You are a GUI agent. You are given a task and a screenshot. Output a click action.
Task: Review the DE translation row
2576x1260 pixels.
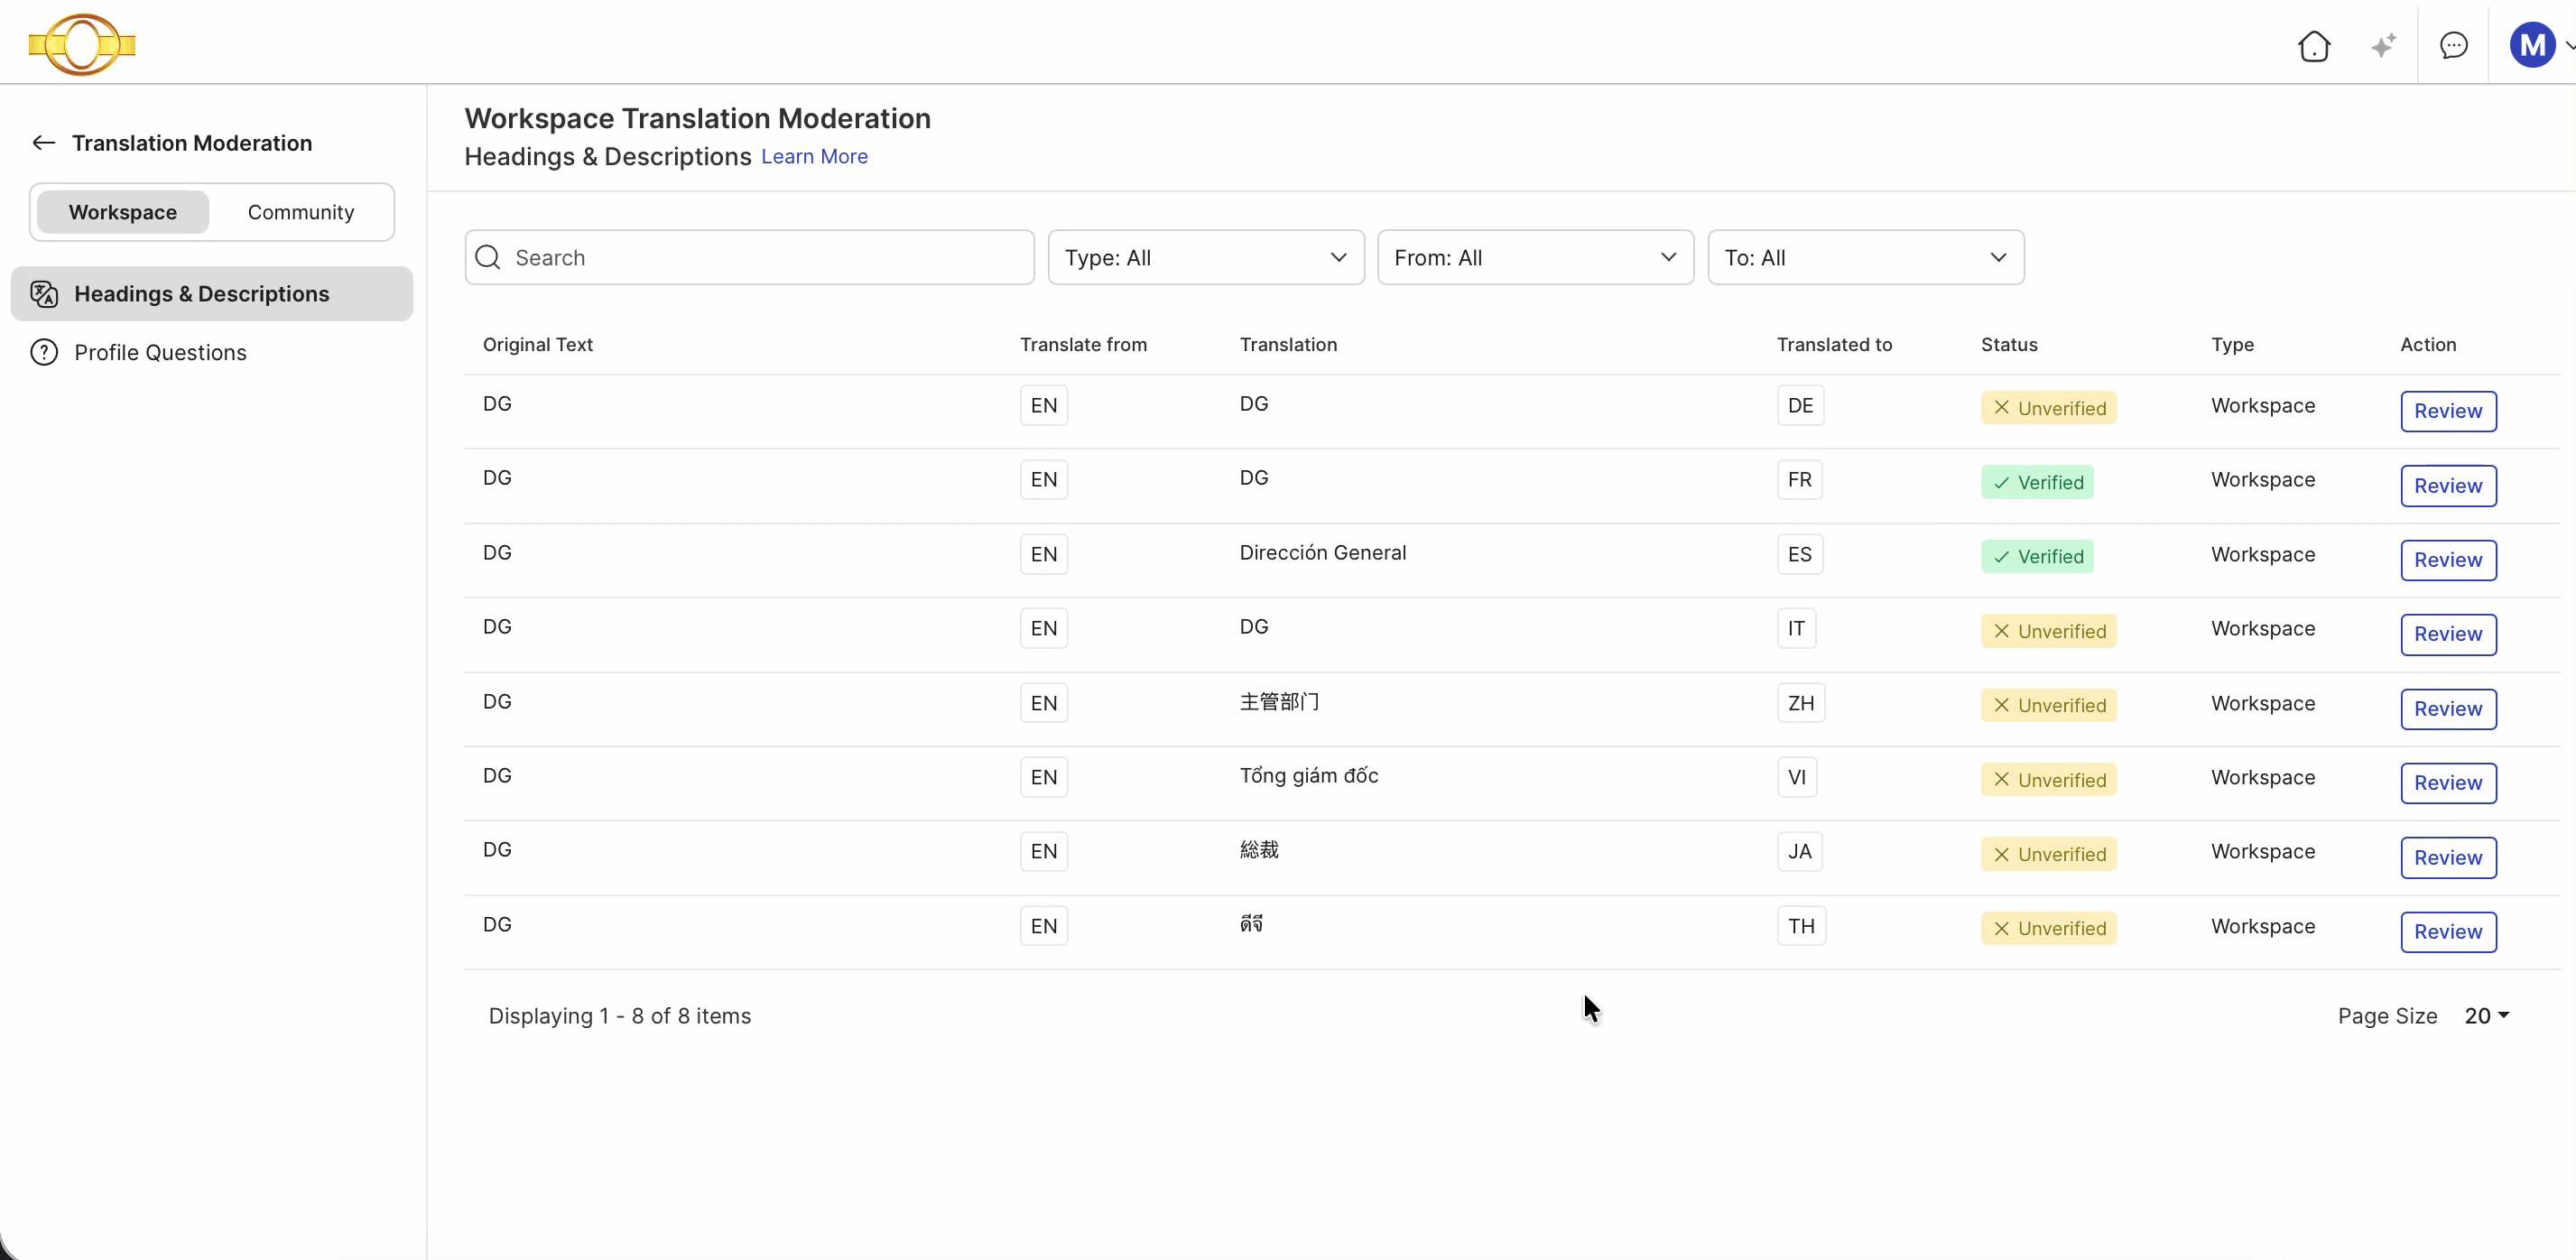point(2448,411)
